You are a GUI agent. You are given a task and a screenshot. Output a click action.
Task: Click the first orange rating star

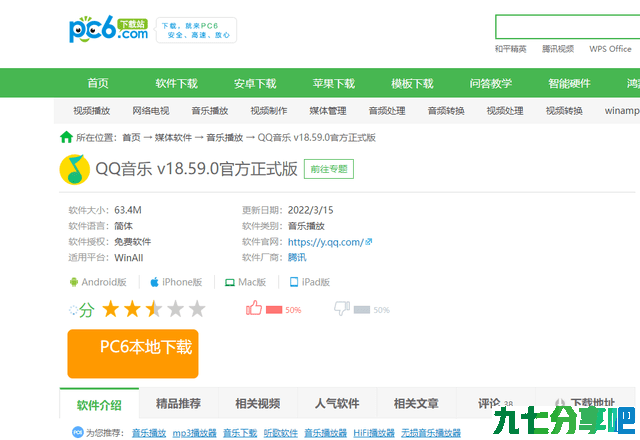coord(111,309)
